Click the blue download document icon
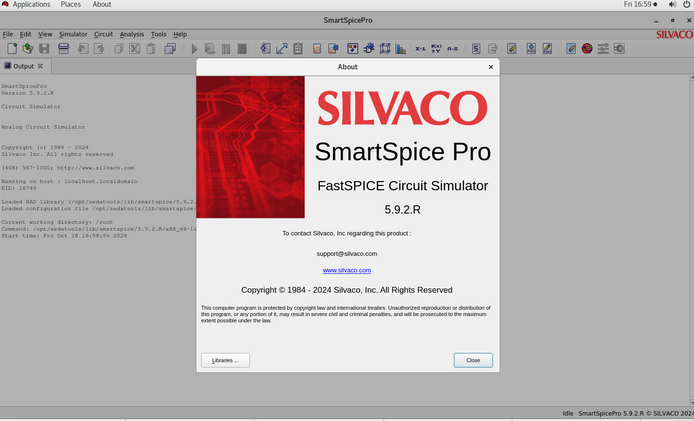Viewport: 694px width, 421px height. pyautogui.click(x=531, y=49)
